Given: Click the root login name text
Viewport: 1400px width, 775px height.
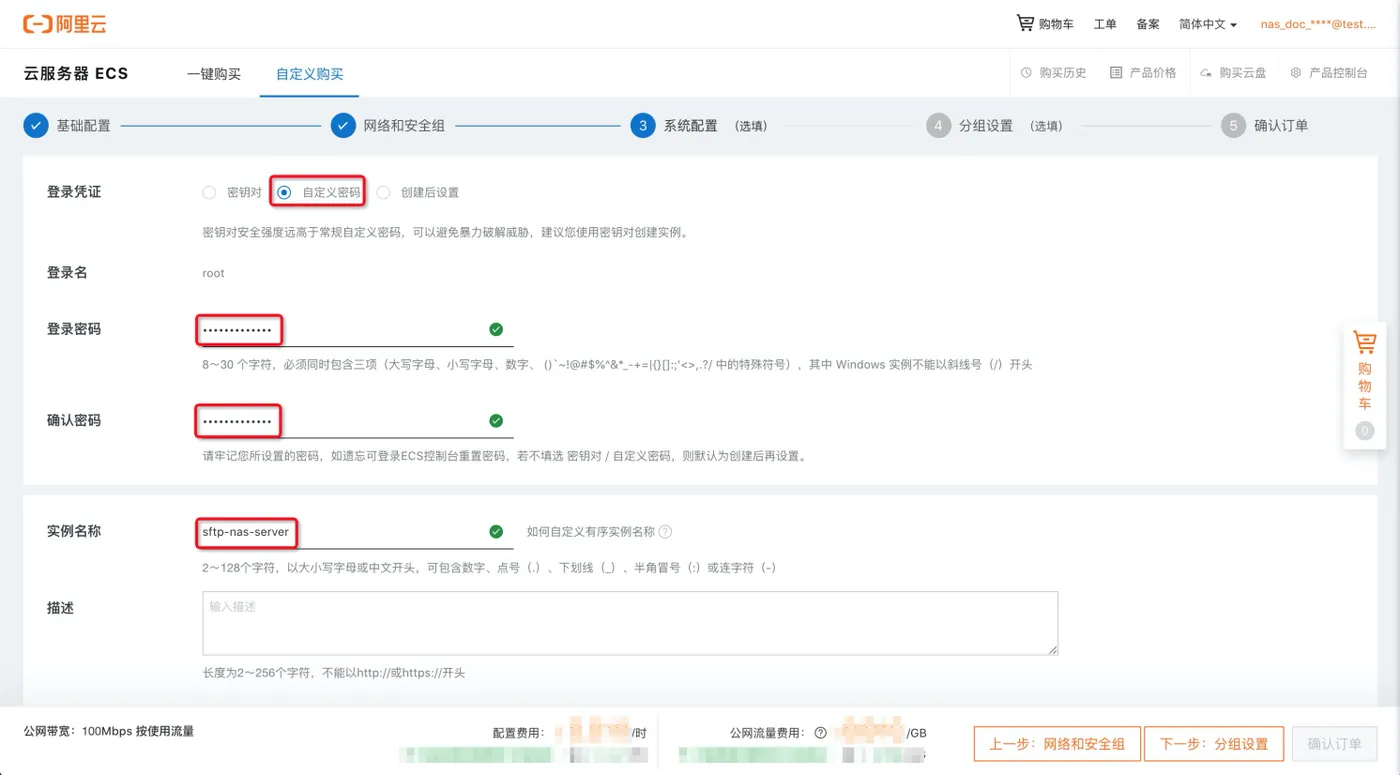Looking at the screenshot, I should click(213, 273).
